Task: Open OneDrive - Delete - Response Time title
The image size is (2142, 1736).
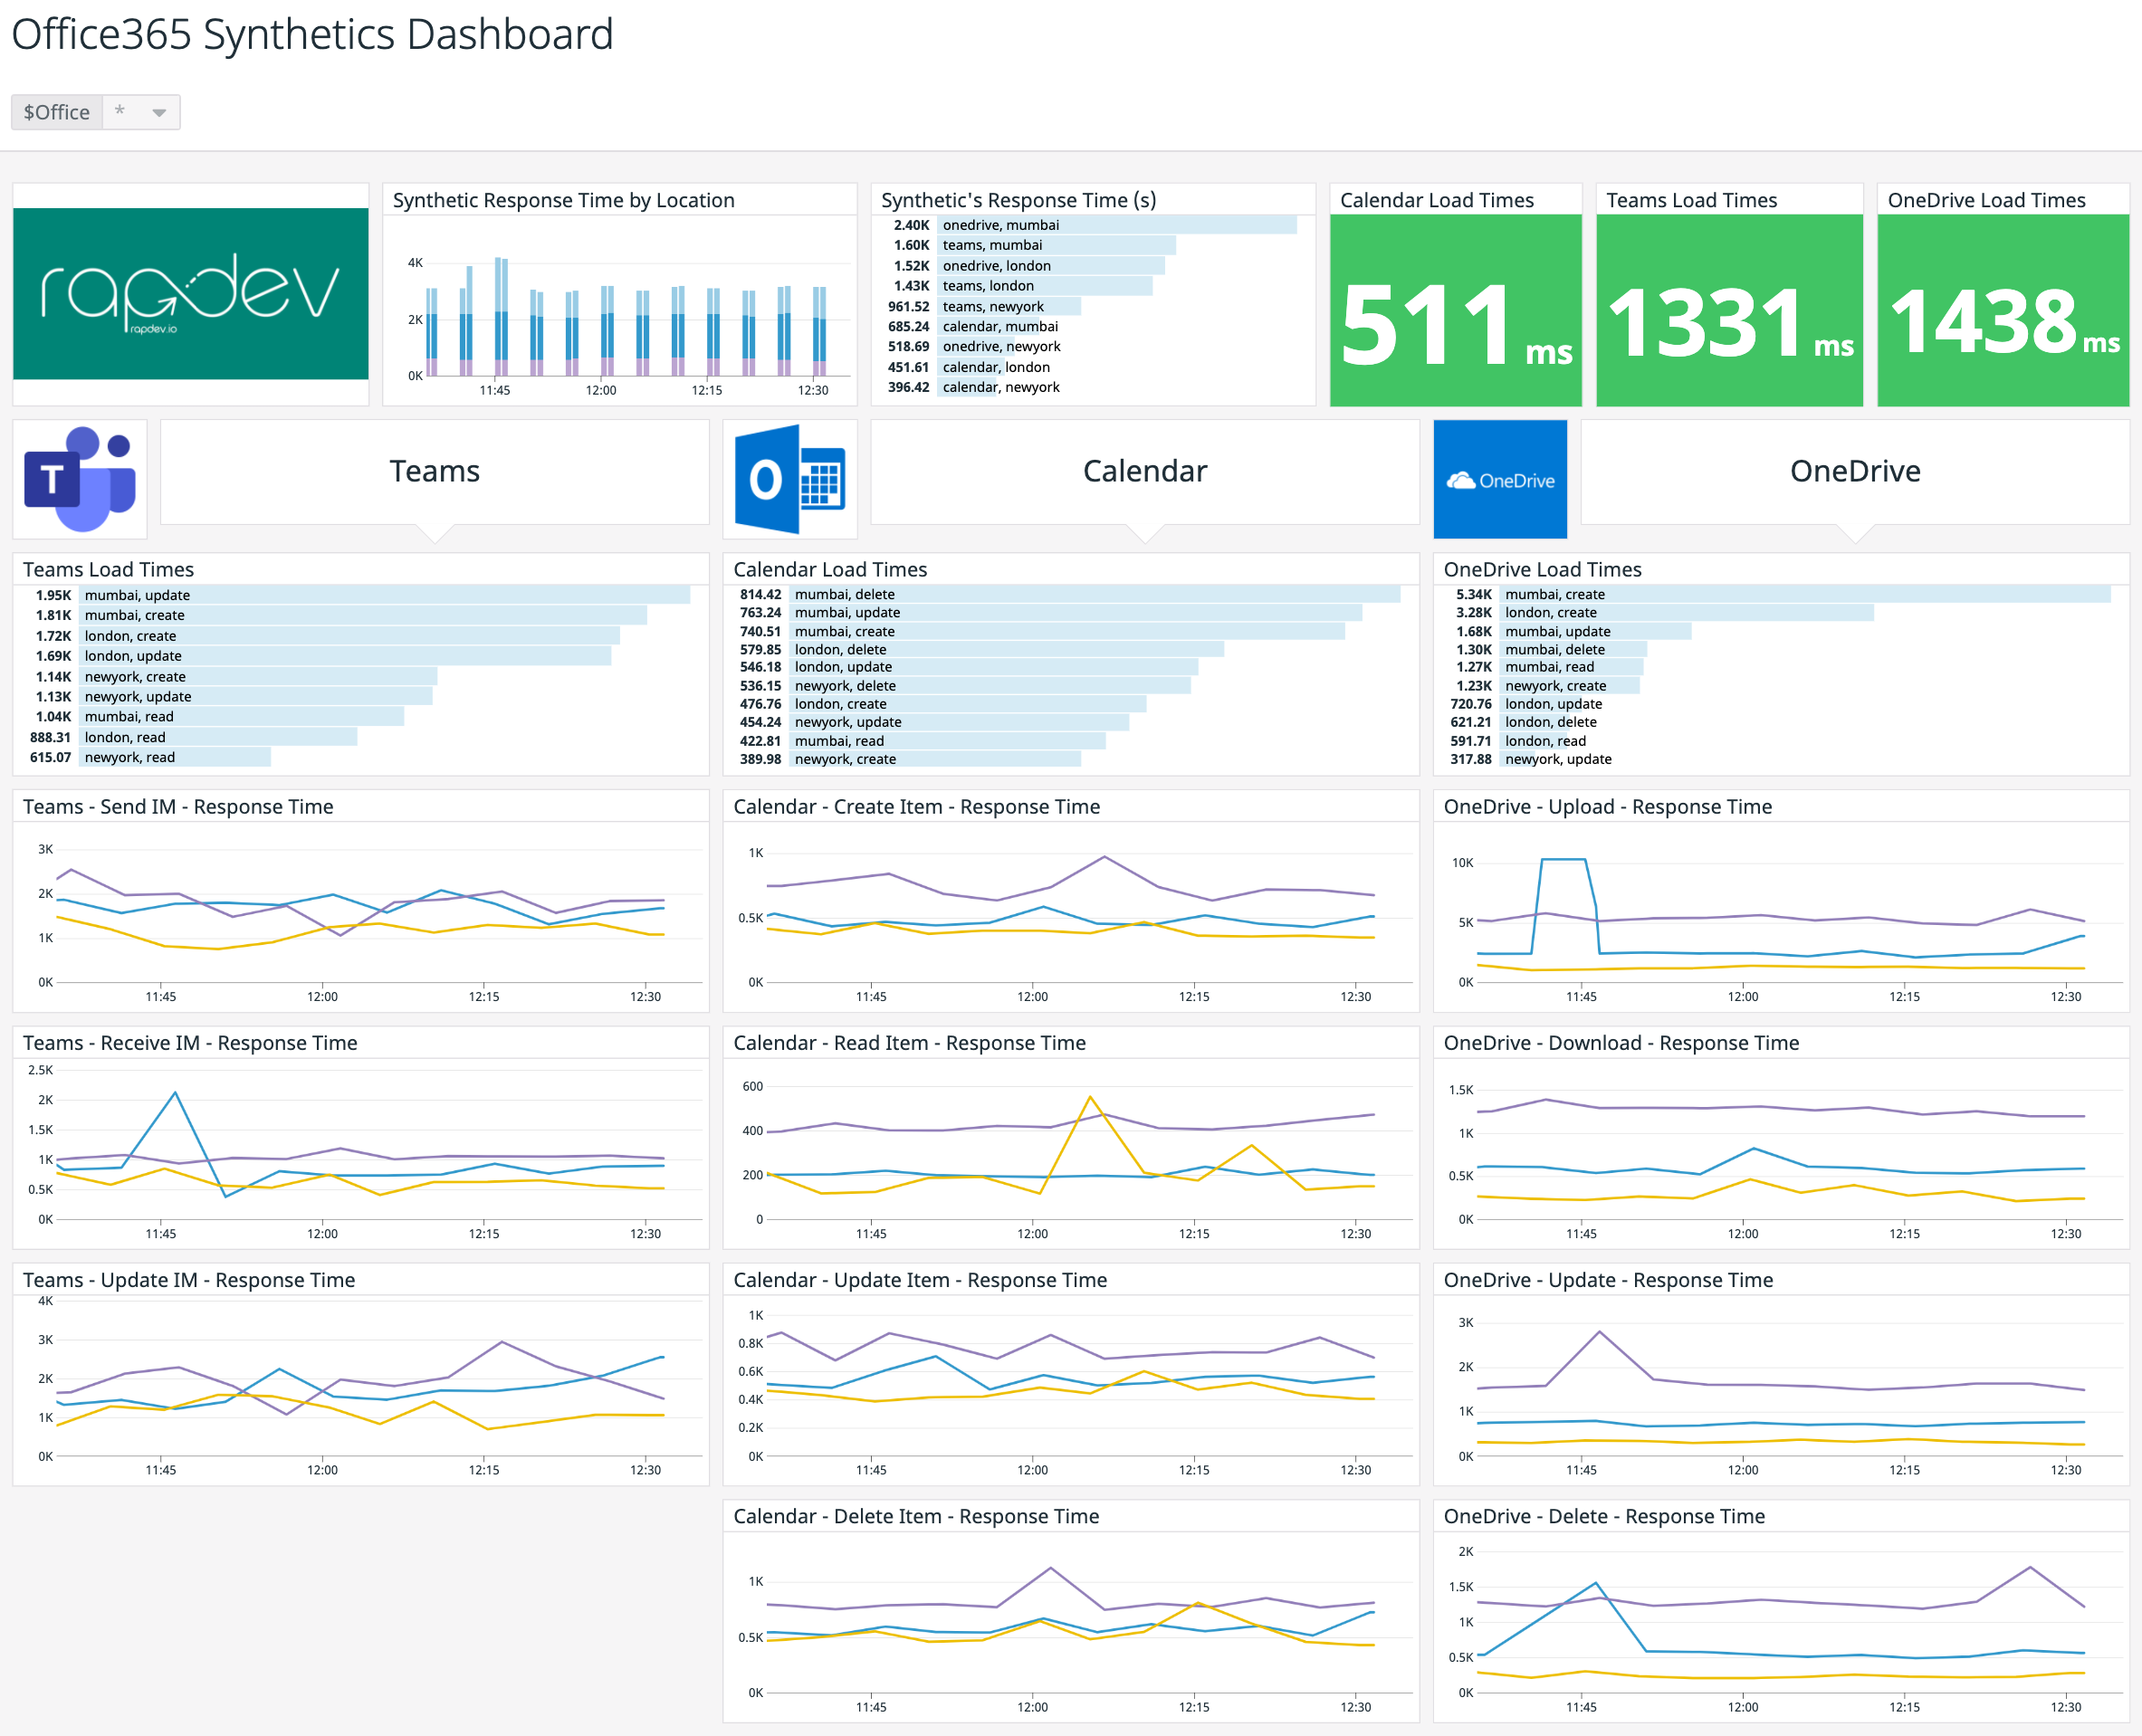Action: 1604,1516
